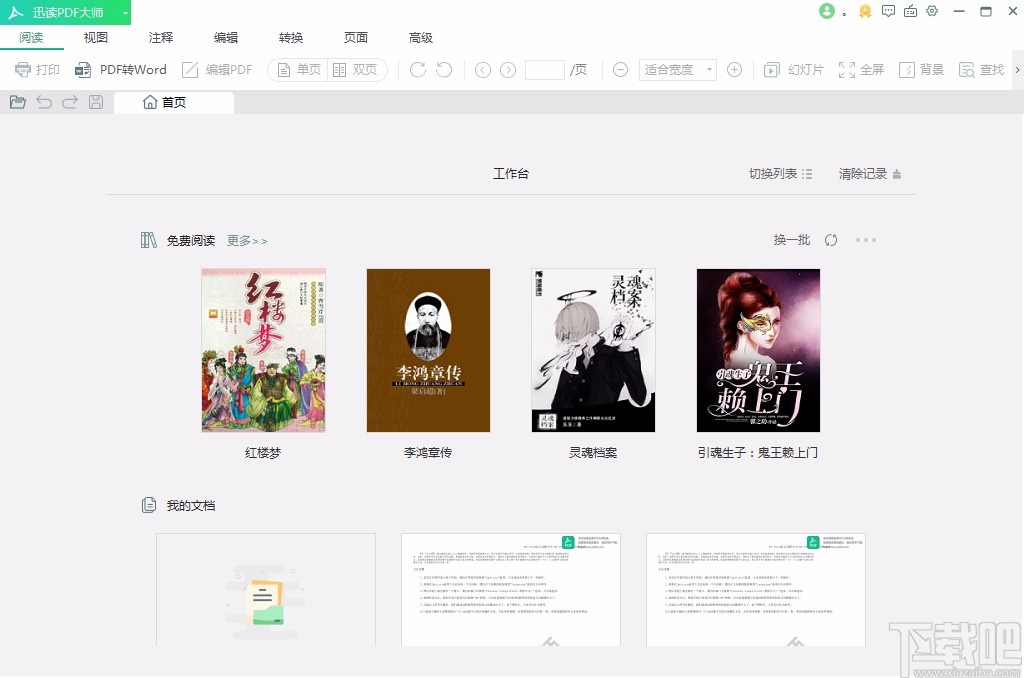Click 切换列表 to switch list view

point(780,174)
